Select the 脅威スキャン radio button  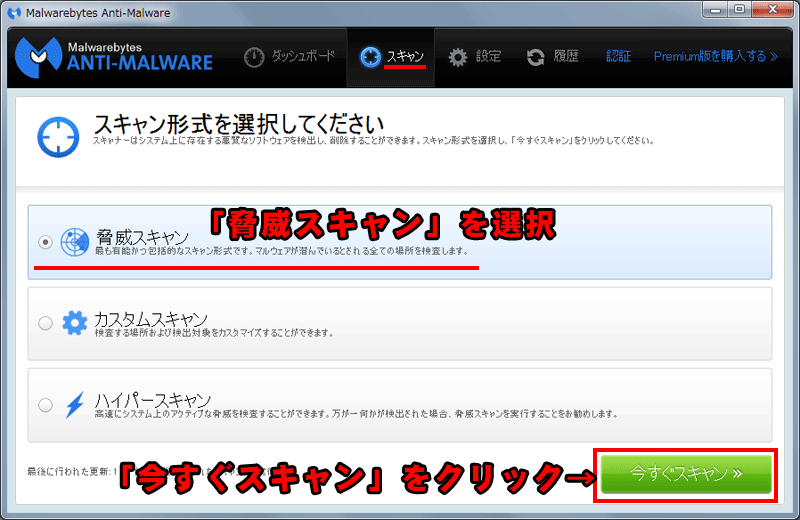tap(45, 242)
